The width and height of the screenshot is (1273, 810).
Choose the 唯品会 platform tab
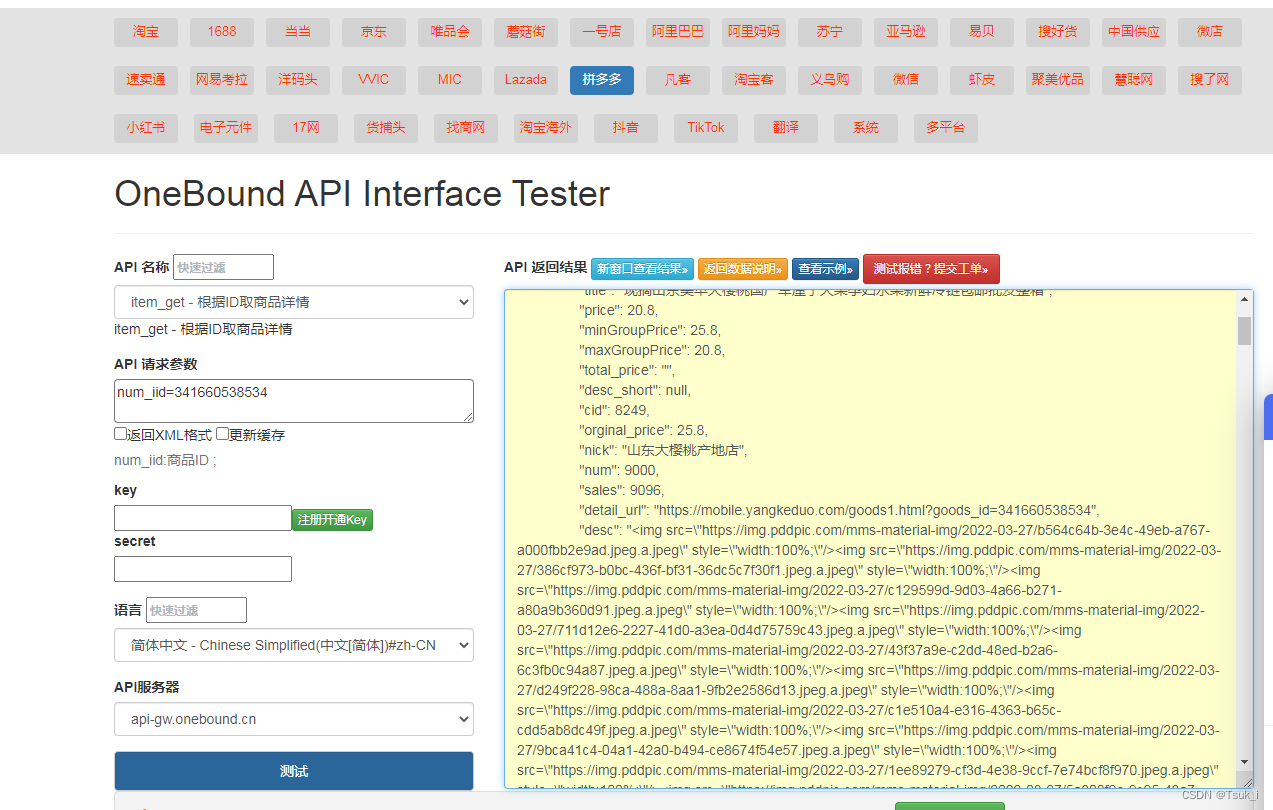tap(450, 32)
